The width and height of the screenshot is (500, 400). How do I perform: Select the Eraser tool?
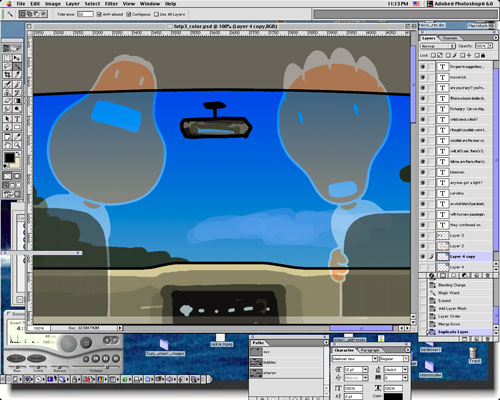pyautogui.click(x=7, y=100)
